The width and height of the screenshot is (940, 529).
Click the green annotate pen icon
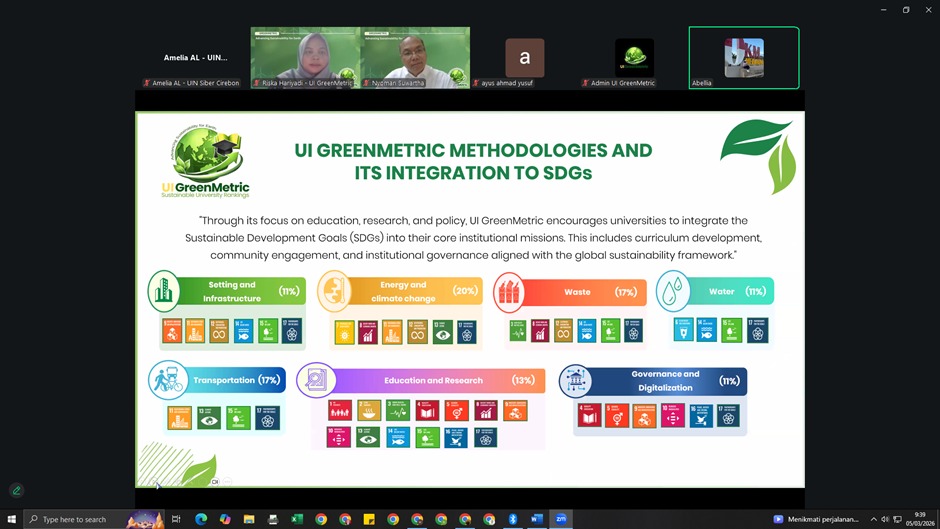coord(16,490)
